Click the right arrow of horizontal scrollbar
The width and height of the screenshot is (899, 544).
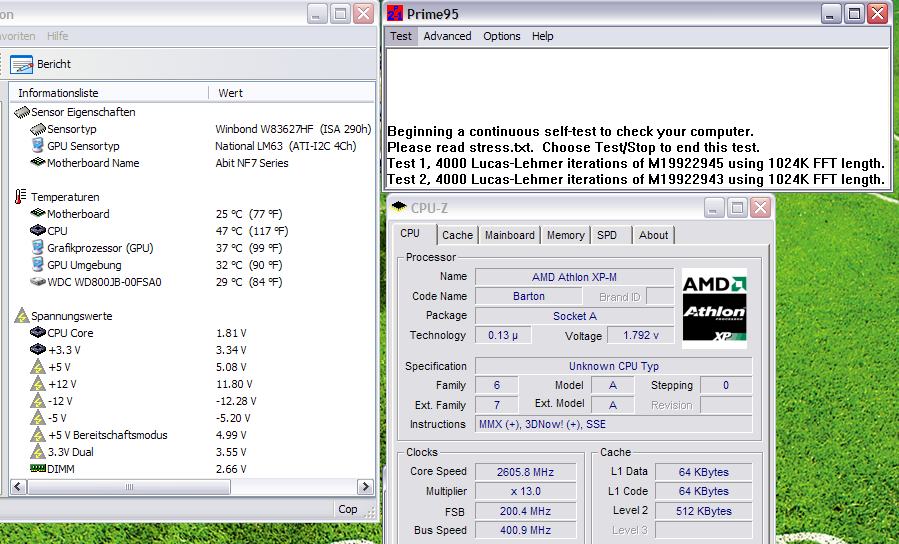[x=365, y=487]
